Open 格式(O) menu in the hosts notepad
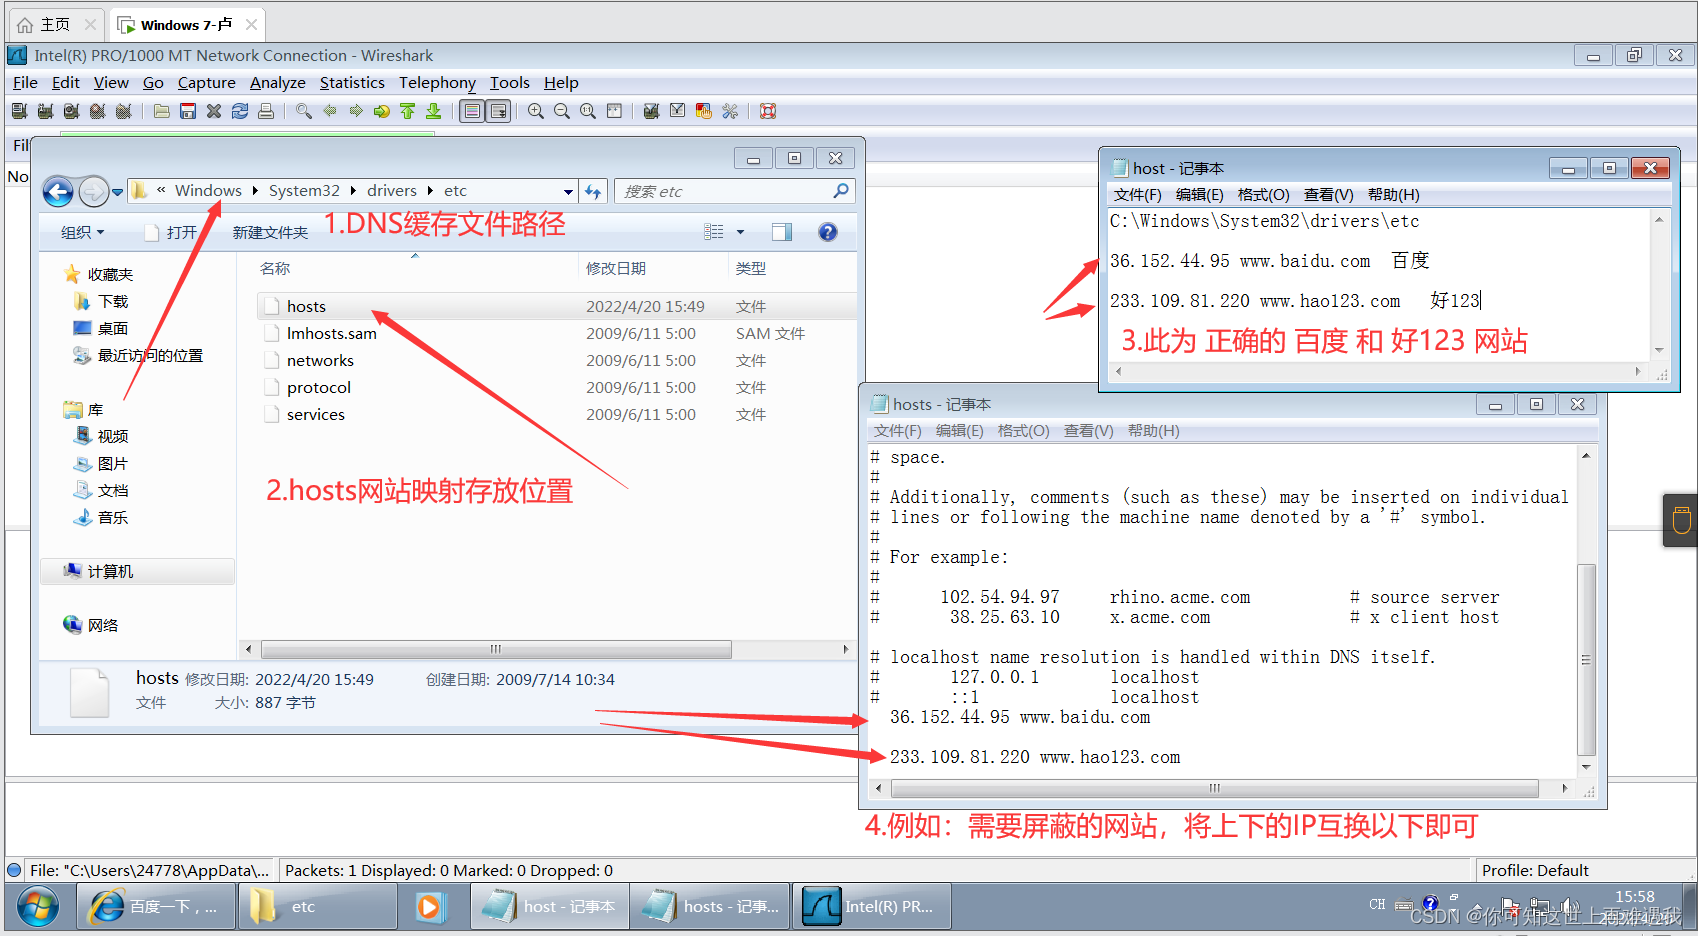 (x=1024, y=431)
